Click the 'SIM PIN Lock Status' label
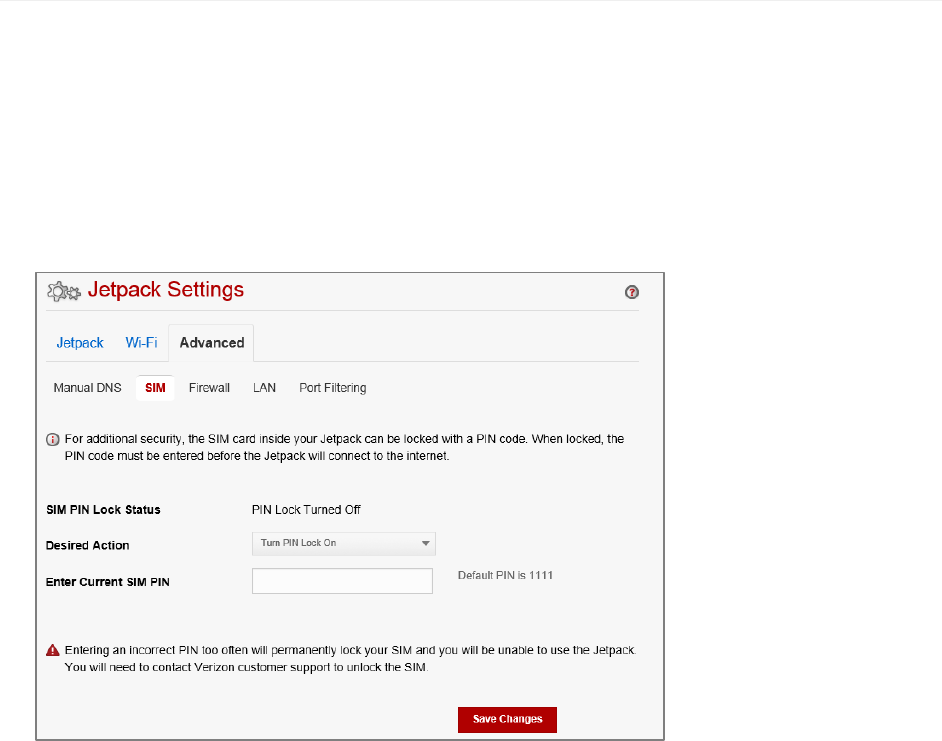Image resolution: width=942 pixels, height=741 pixels. tap(103, 510)
